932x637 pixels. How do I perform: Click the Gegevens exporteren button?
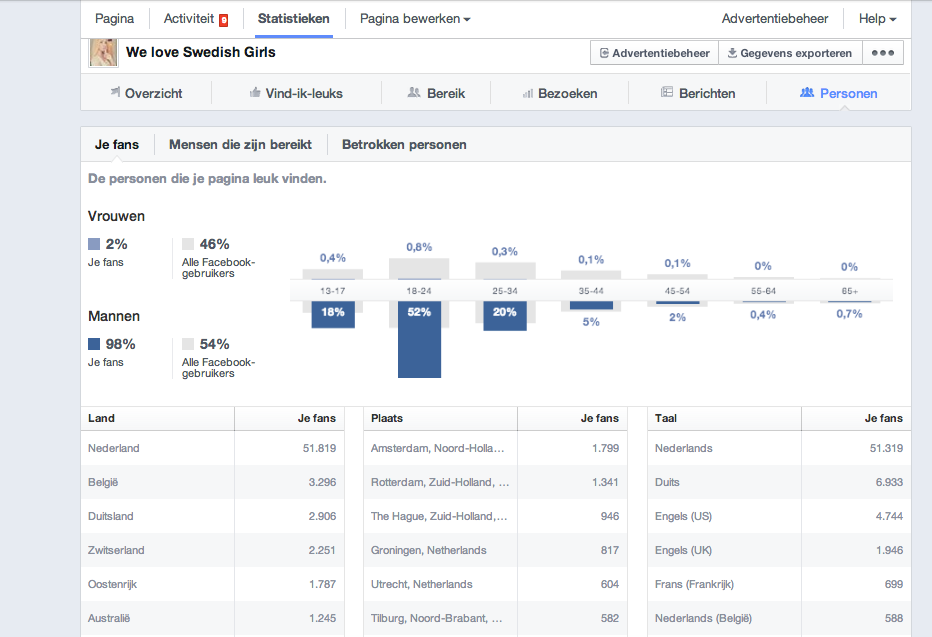click(x=790, y=53)
